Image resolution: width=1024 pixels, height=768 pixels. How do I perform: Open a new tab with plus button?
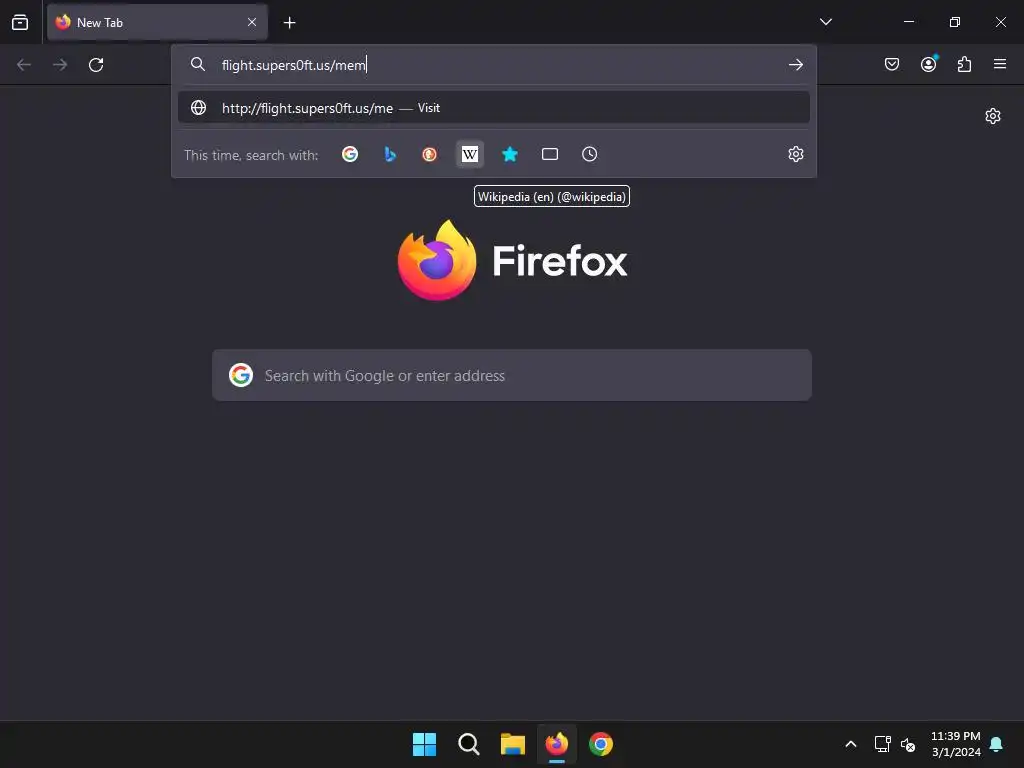pyautogui.click(x=289, y=23)
